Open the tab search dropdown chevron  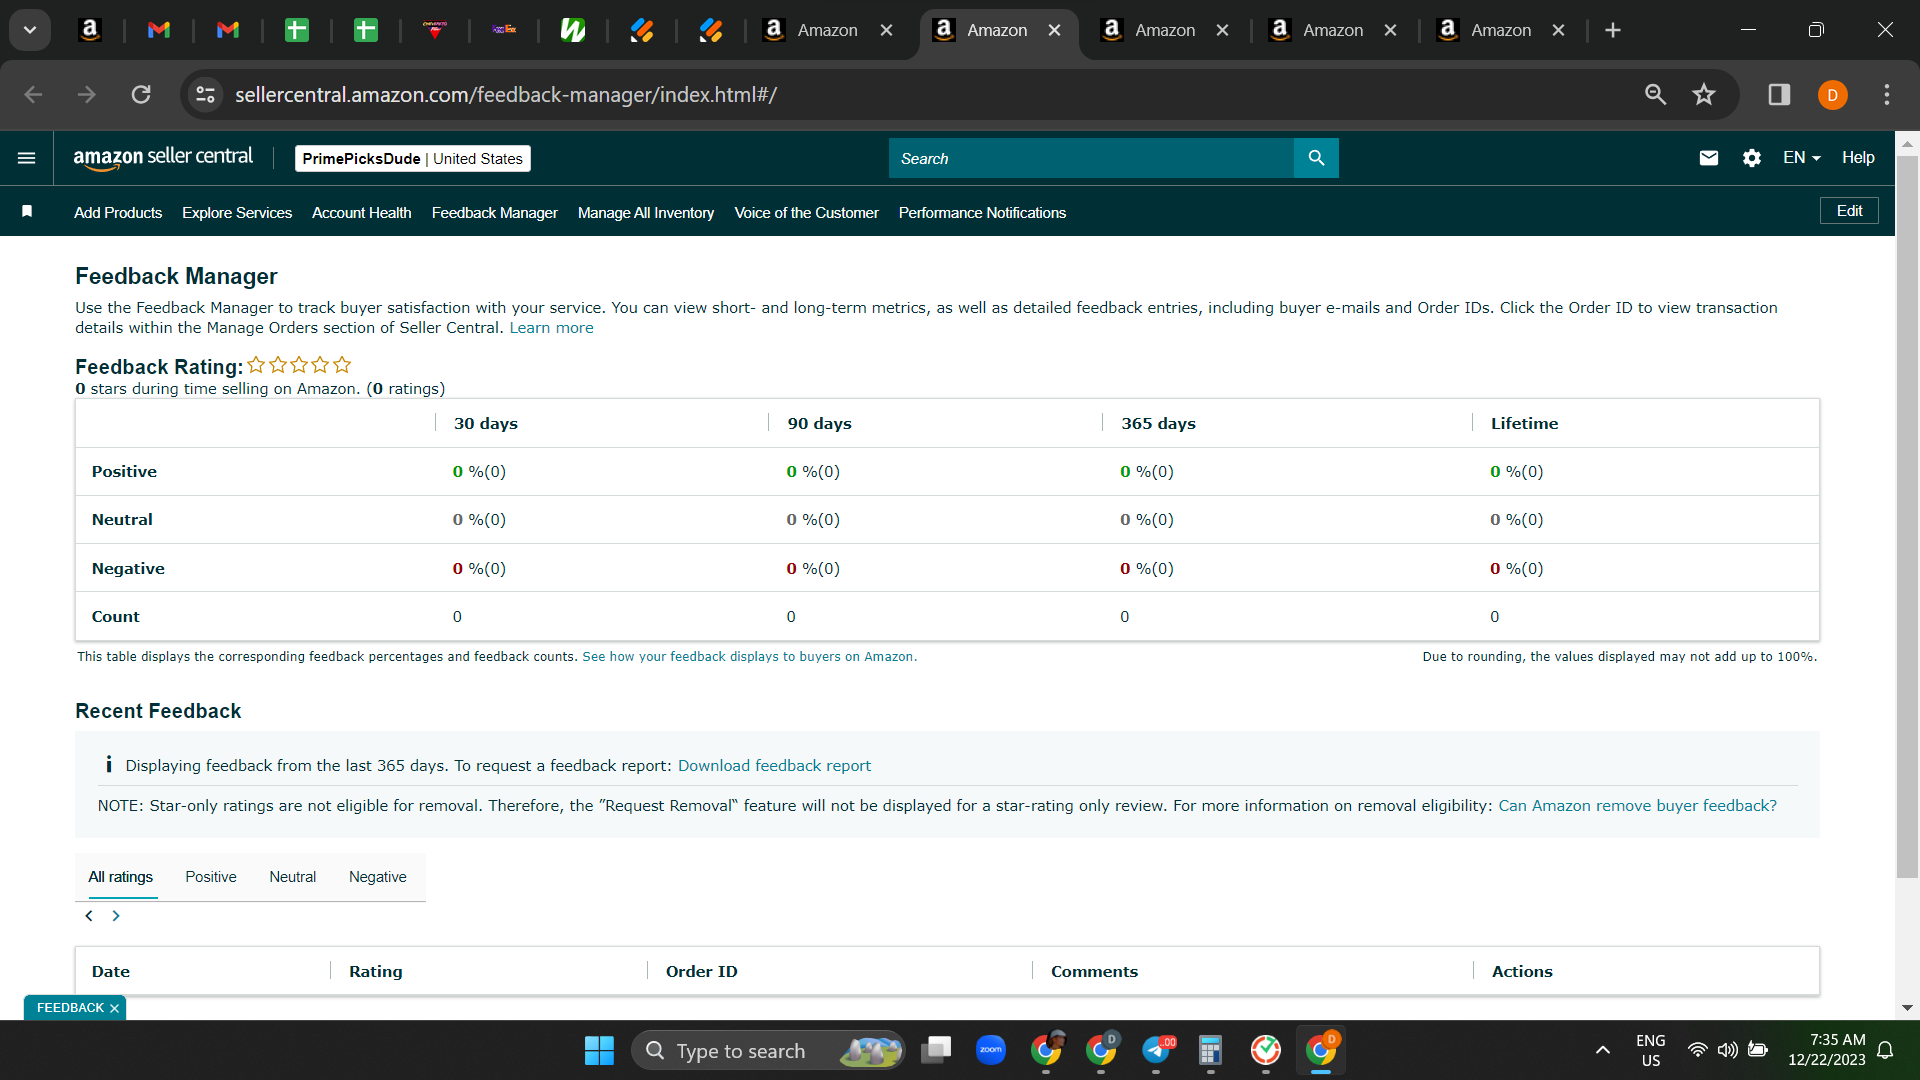(x=30, y=30)
